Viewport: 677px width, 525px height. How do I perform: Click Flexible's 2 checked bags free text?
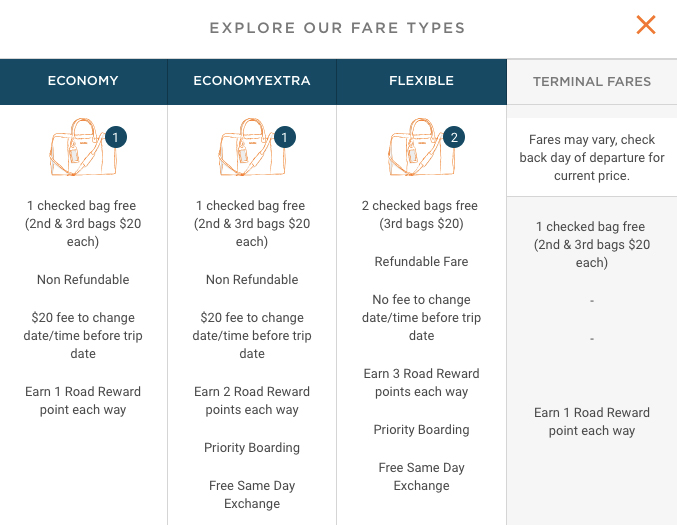click(x=421, y=215)
